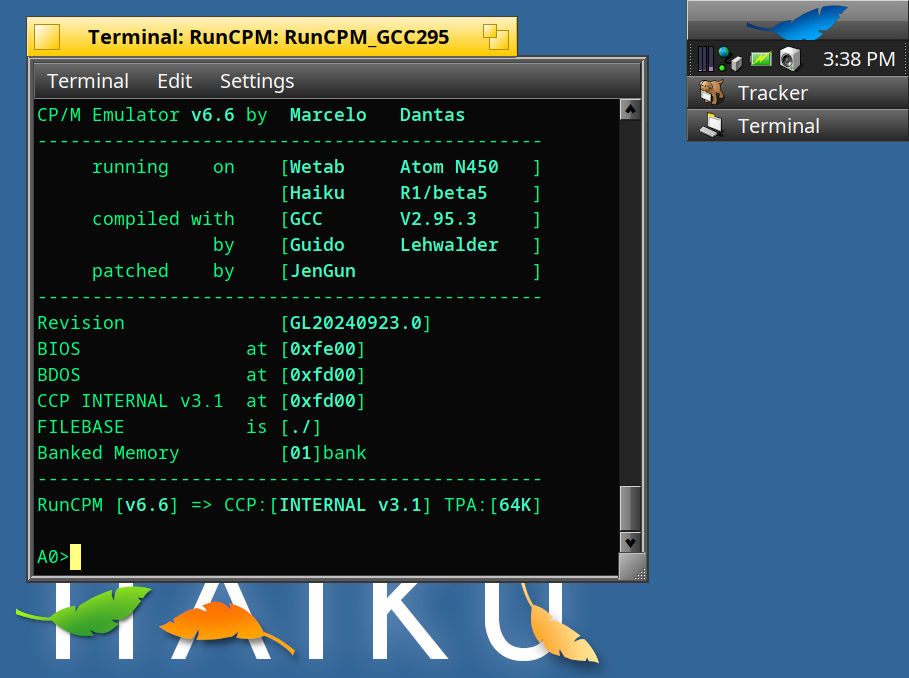909x678 pixels.
Task: Click the network status tray icon
Action: click(730, 59)
